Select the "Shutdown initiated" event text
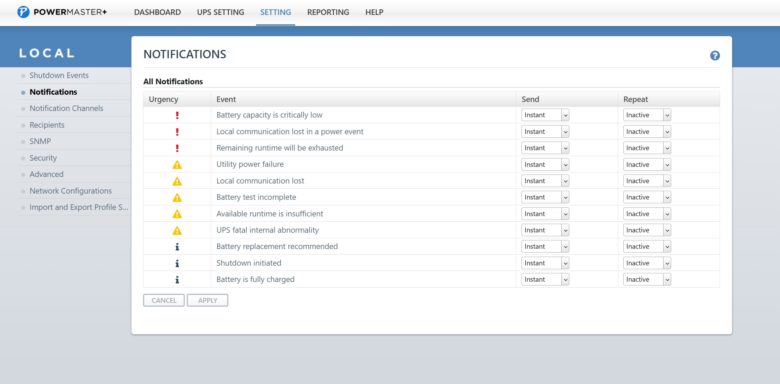This screenshot has width=780, height=384. (x=249, y=263)
